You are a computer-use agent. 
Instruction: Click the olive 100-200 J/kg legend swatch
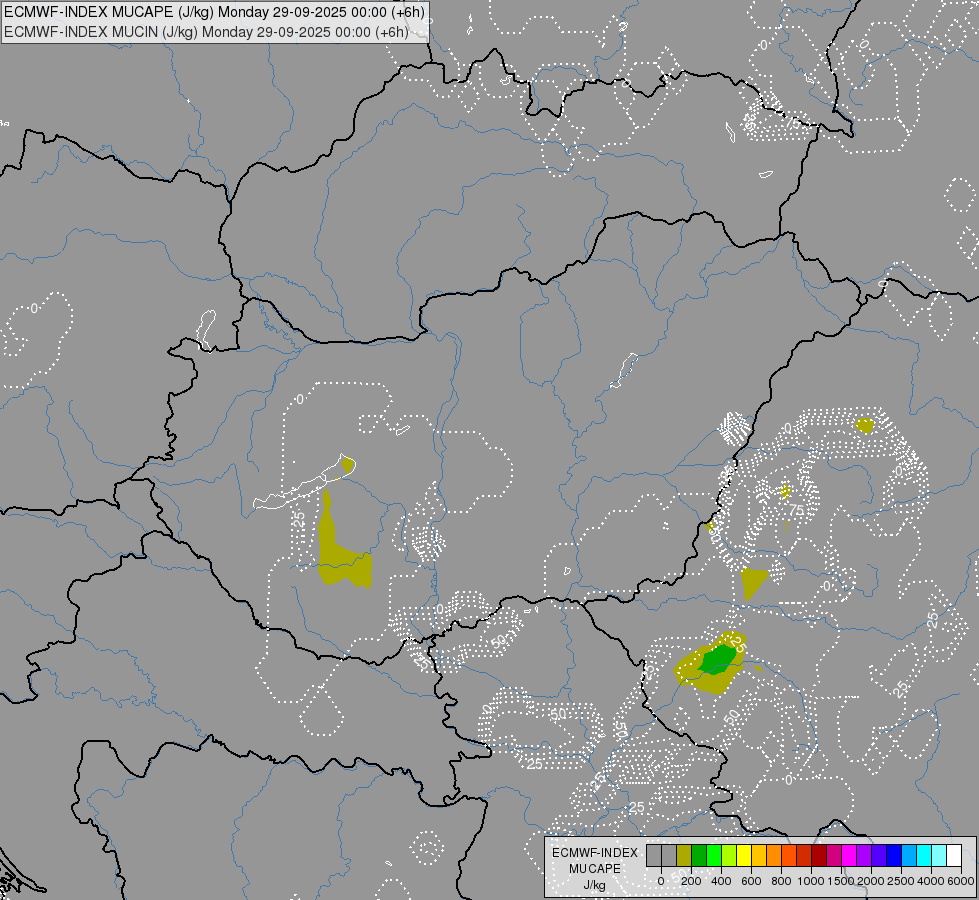(x=684, y=855)
